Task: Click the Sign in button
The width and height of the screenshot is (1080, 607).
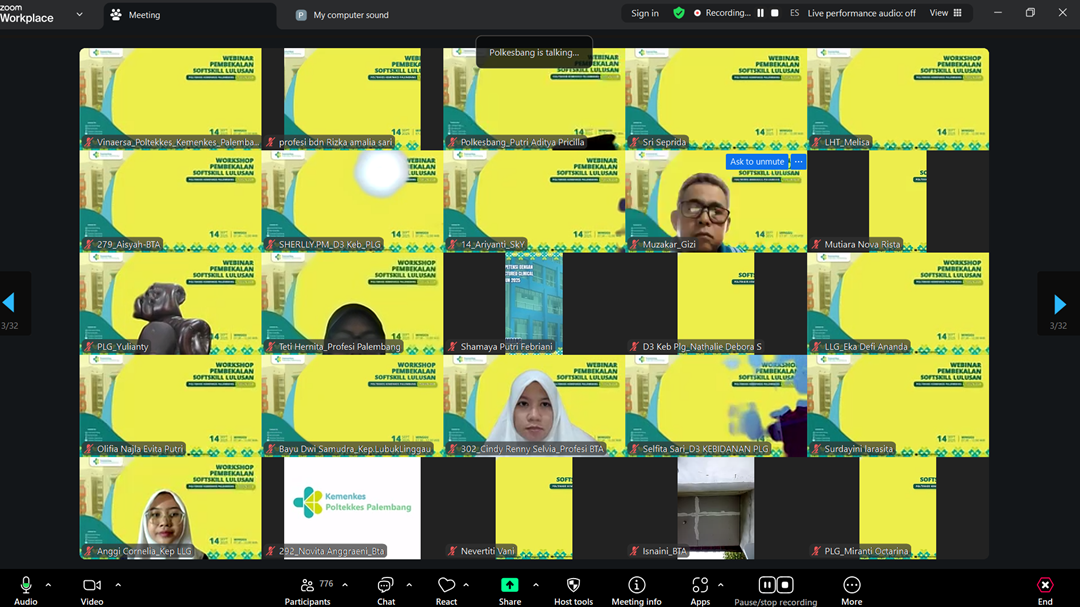Action: pyautogui.click(x=645, y=13)
